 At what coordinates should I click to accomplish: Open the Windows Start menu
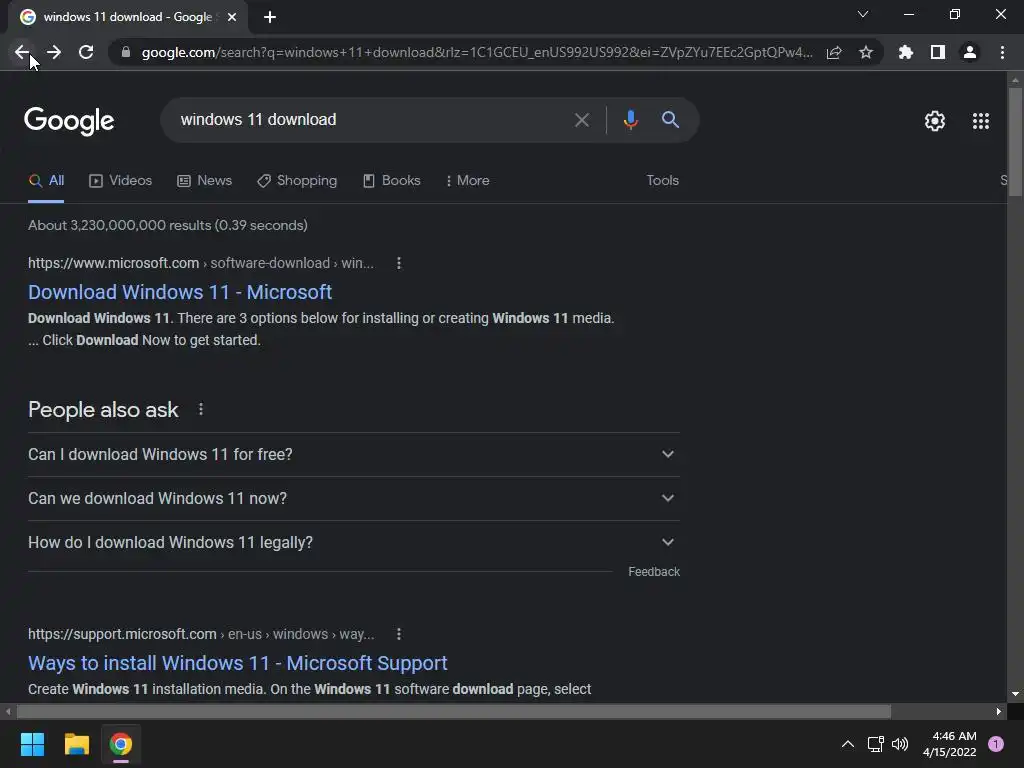(x=32, y=744)
